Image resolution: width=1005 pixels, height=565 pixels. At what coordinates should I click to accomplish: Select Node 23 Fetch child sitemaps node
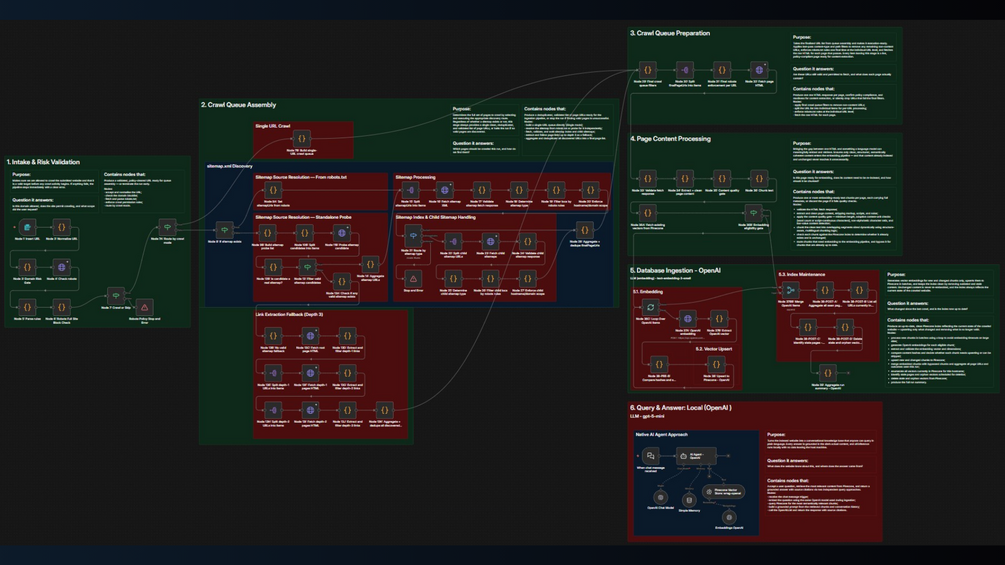(490, 242)
